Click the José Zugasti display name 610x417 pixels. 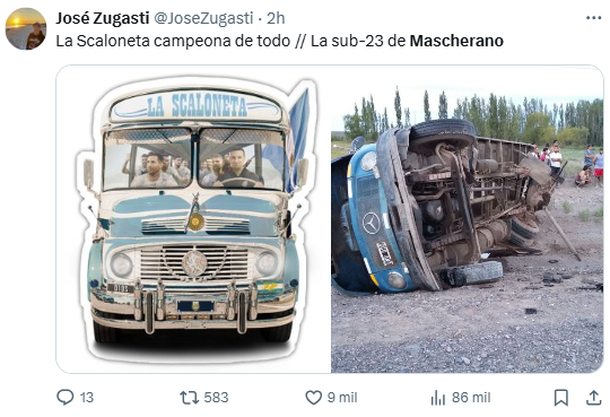tap(102, 18)
